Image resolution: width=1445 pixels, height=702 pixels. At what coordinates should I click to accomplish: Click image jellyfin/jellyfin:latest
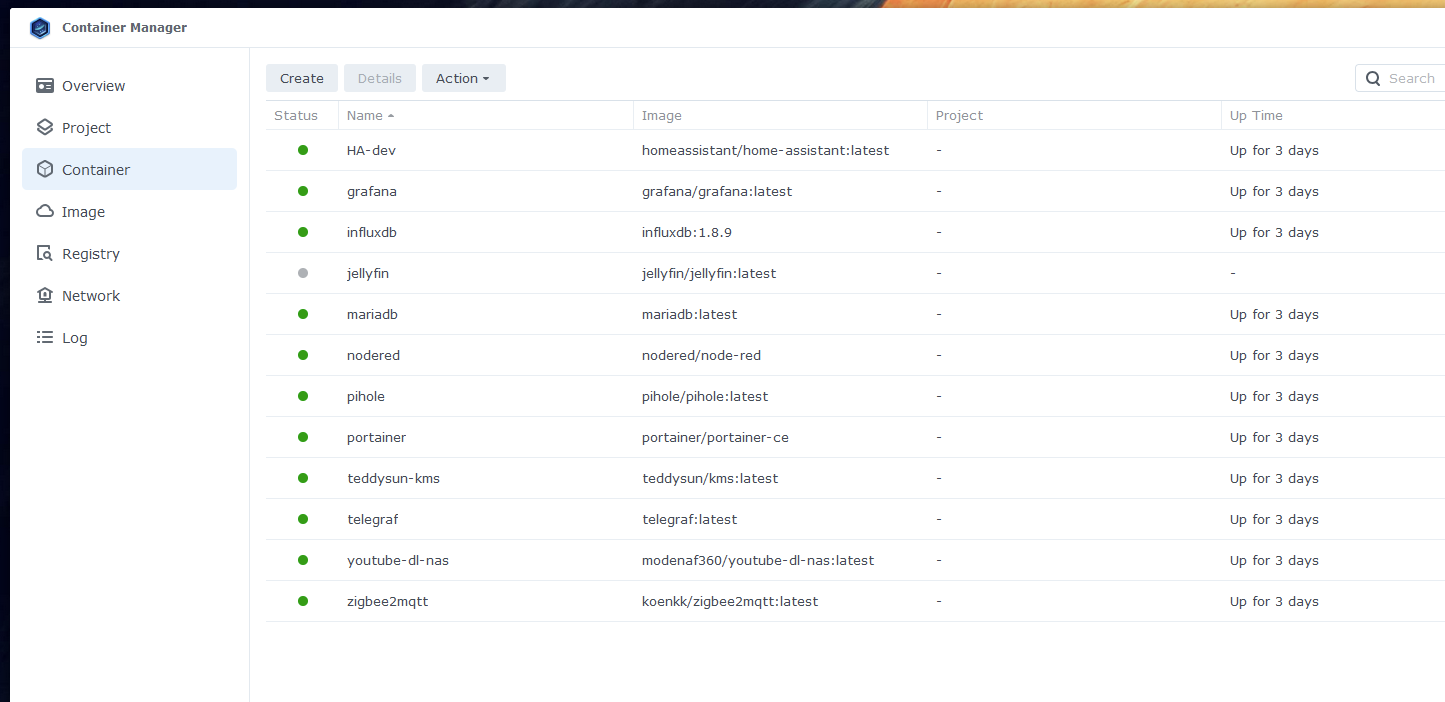[x=709, y=273]
